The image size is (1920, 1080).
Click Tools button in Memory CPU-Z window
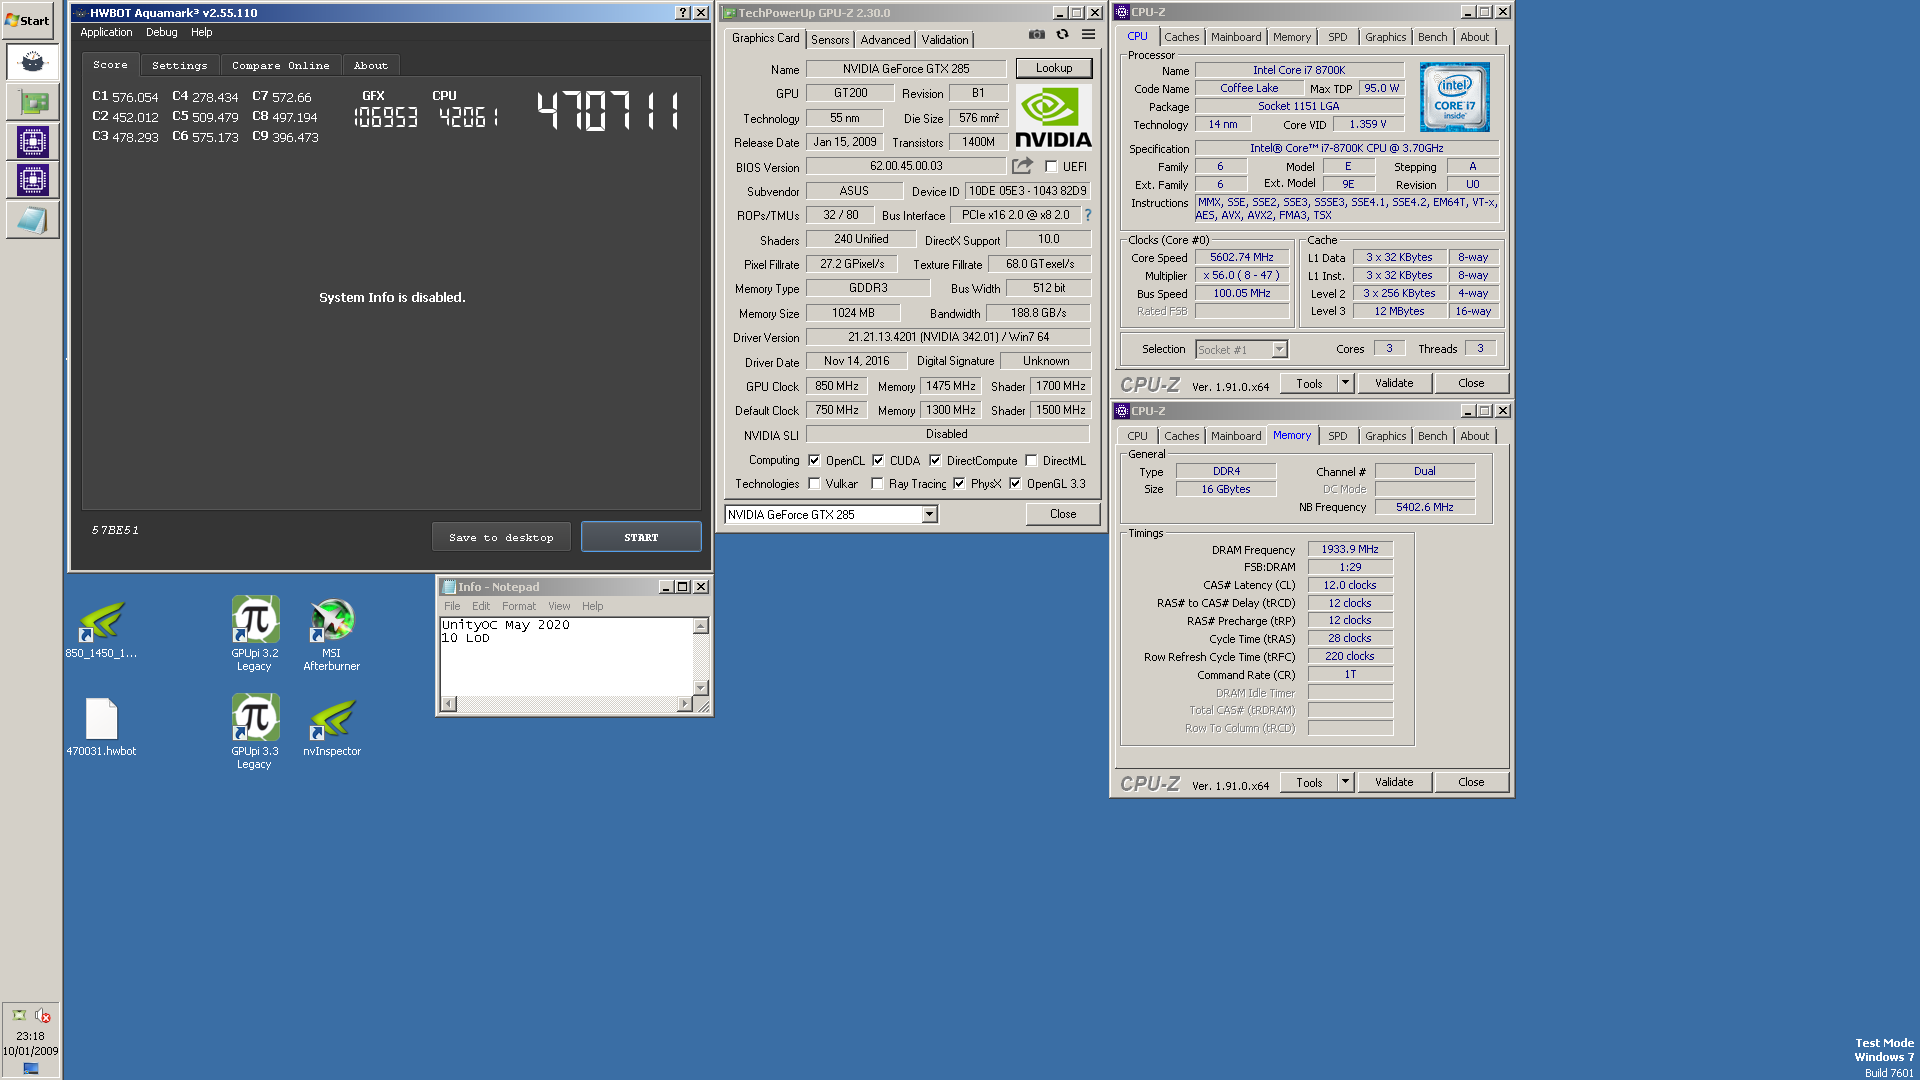pyautogui.click(x=1309, y=782)
